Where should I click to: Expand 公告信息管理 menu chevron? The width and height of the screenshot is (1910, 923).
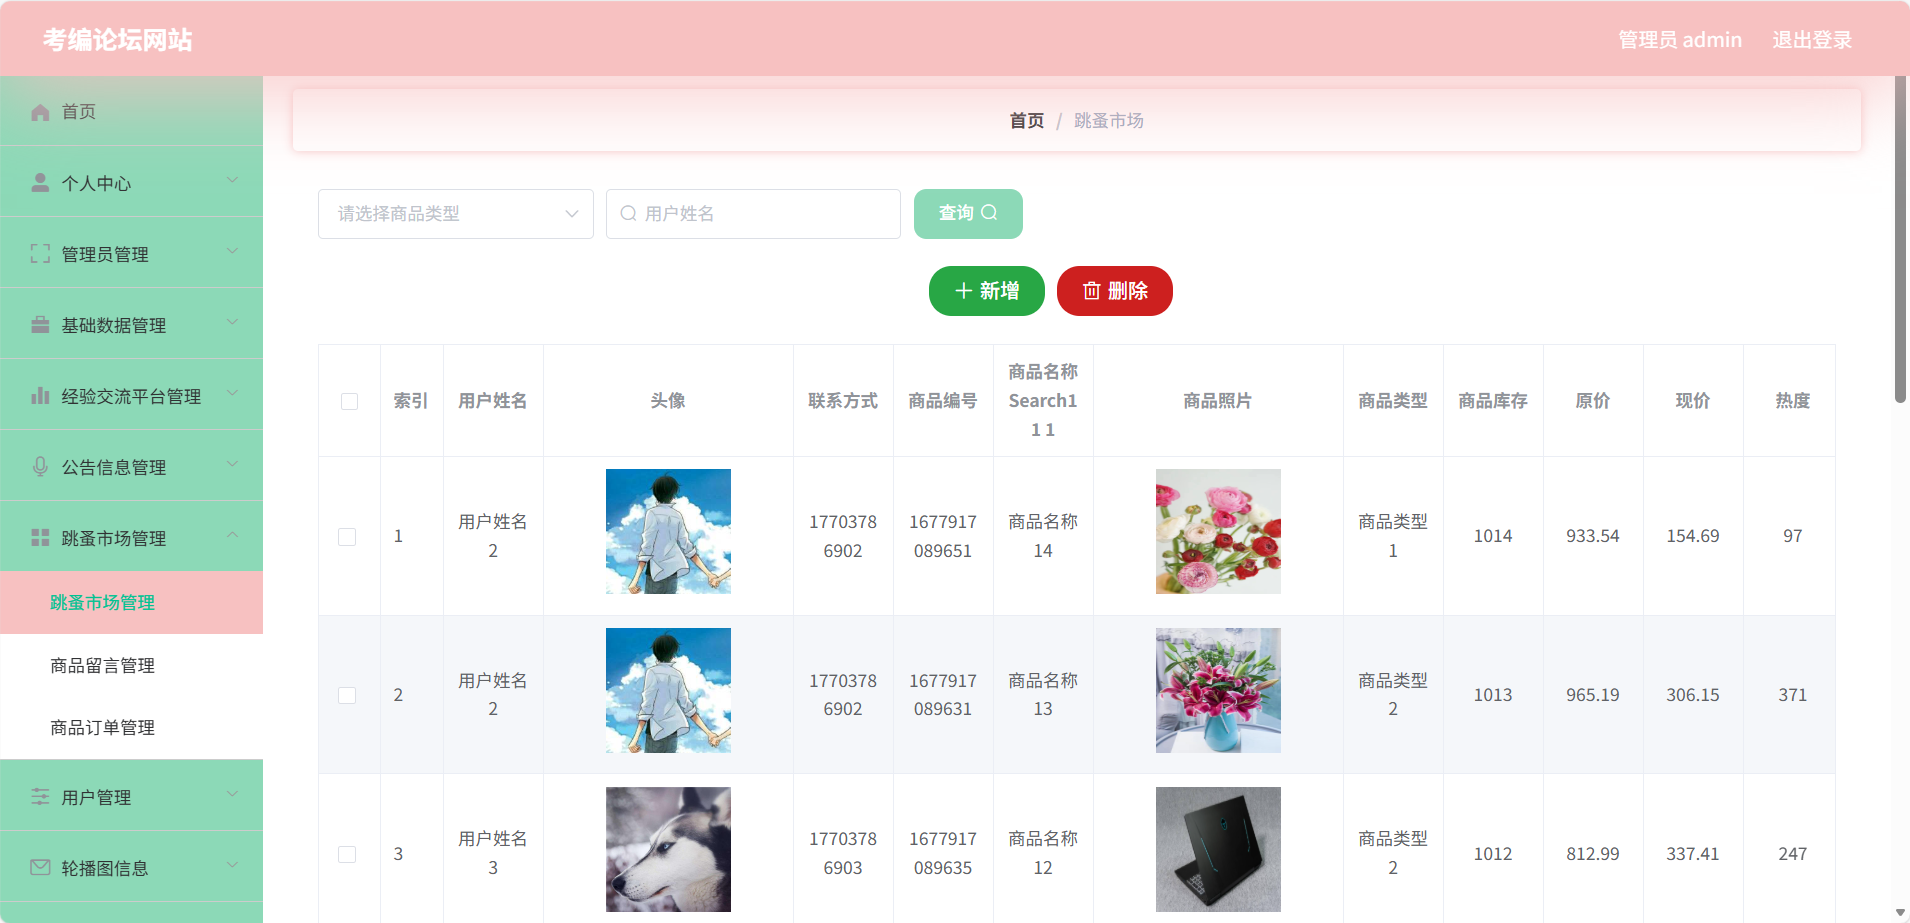click(232, 465)
